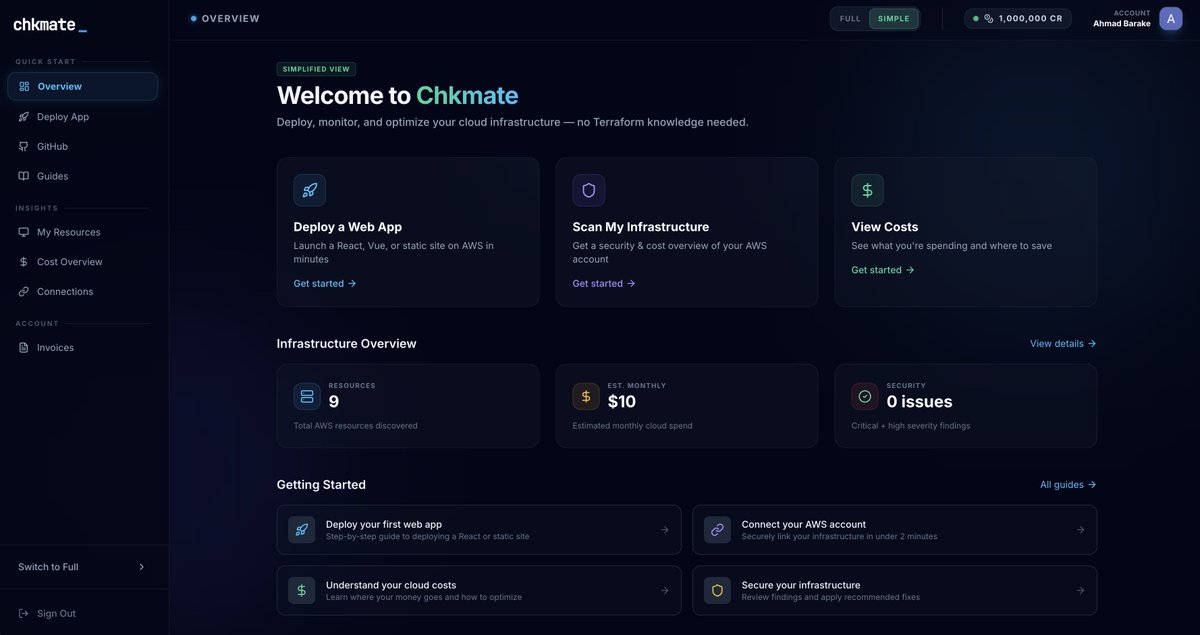Click the Sign Out arrow icon
Viewport: 1200px width, 635px height.
click(x=24, y=613)
